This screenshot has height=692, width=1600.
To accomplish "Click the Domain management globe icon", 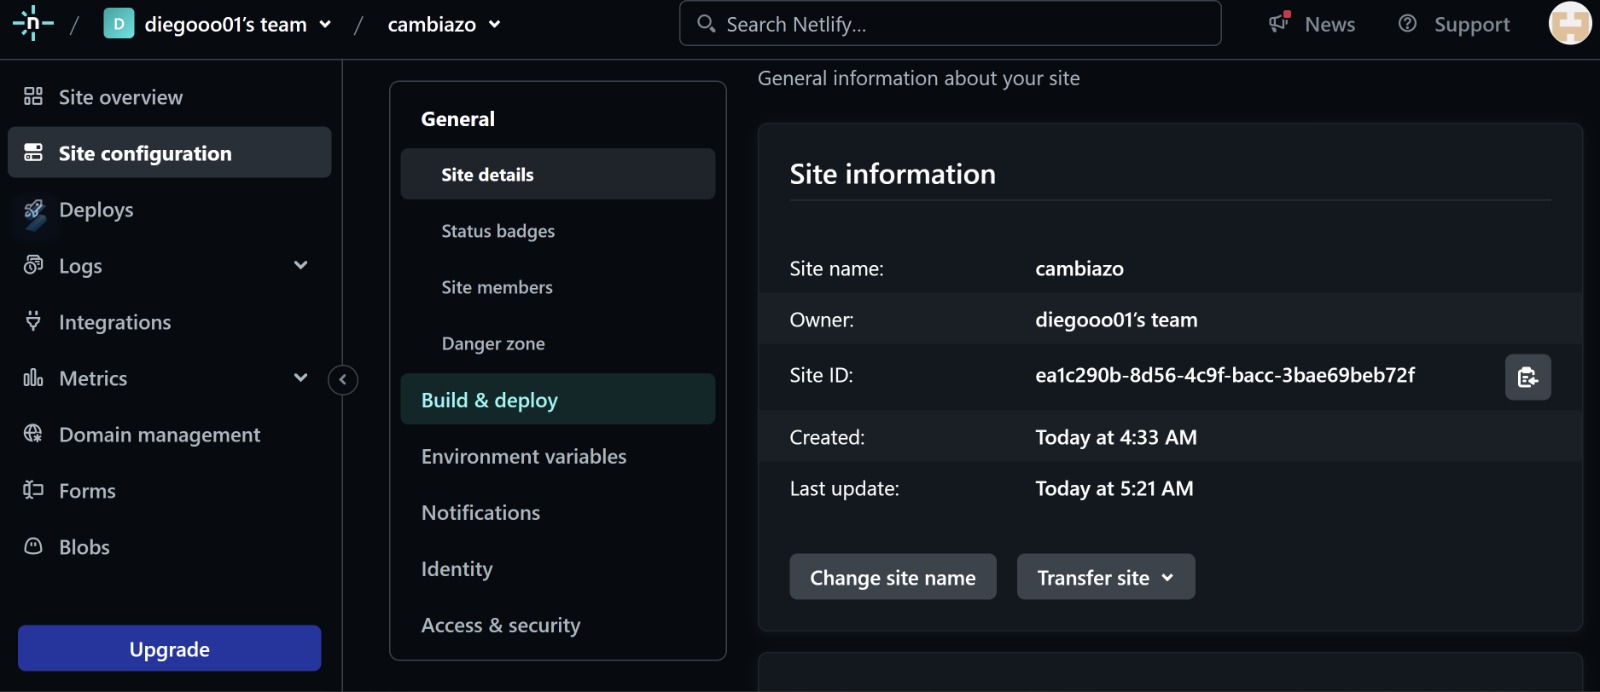I will click(x=33, y=434).
